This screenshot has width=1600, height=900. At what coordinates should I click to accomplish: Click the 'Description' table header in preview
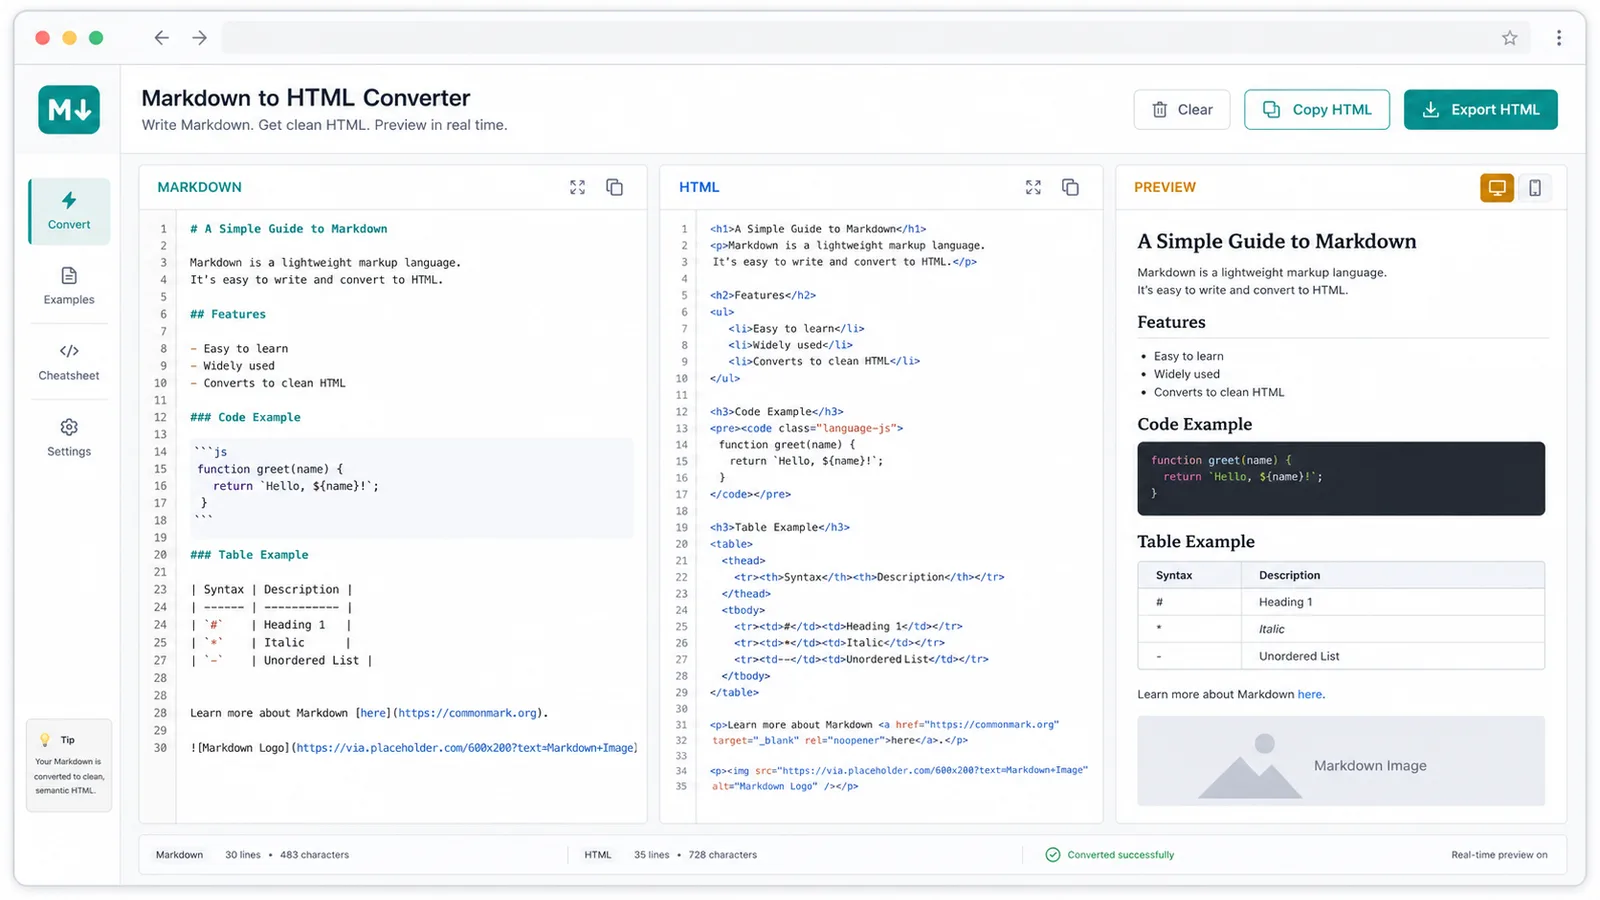point(1290,575)
